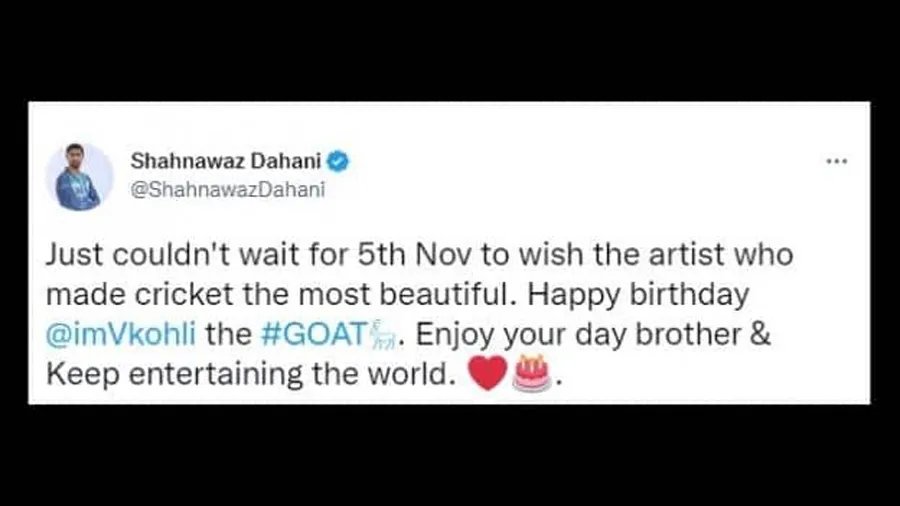Open Shahnawaz Dahani's profile picture
Image resolution: width=900 pixels, height=506 pixels.
tap(79, 177)
